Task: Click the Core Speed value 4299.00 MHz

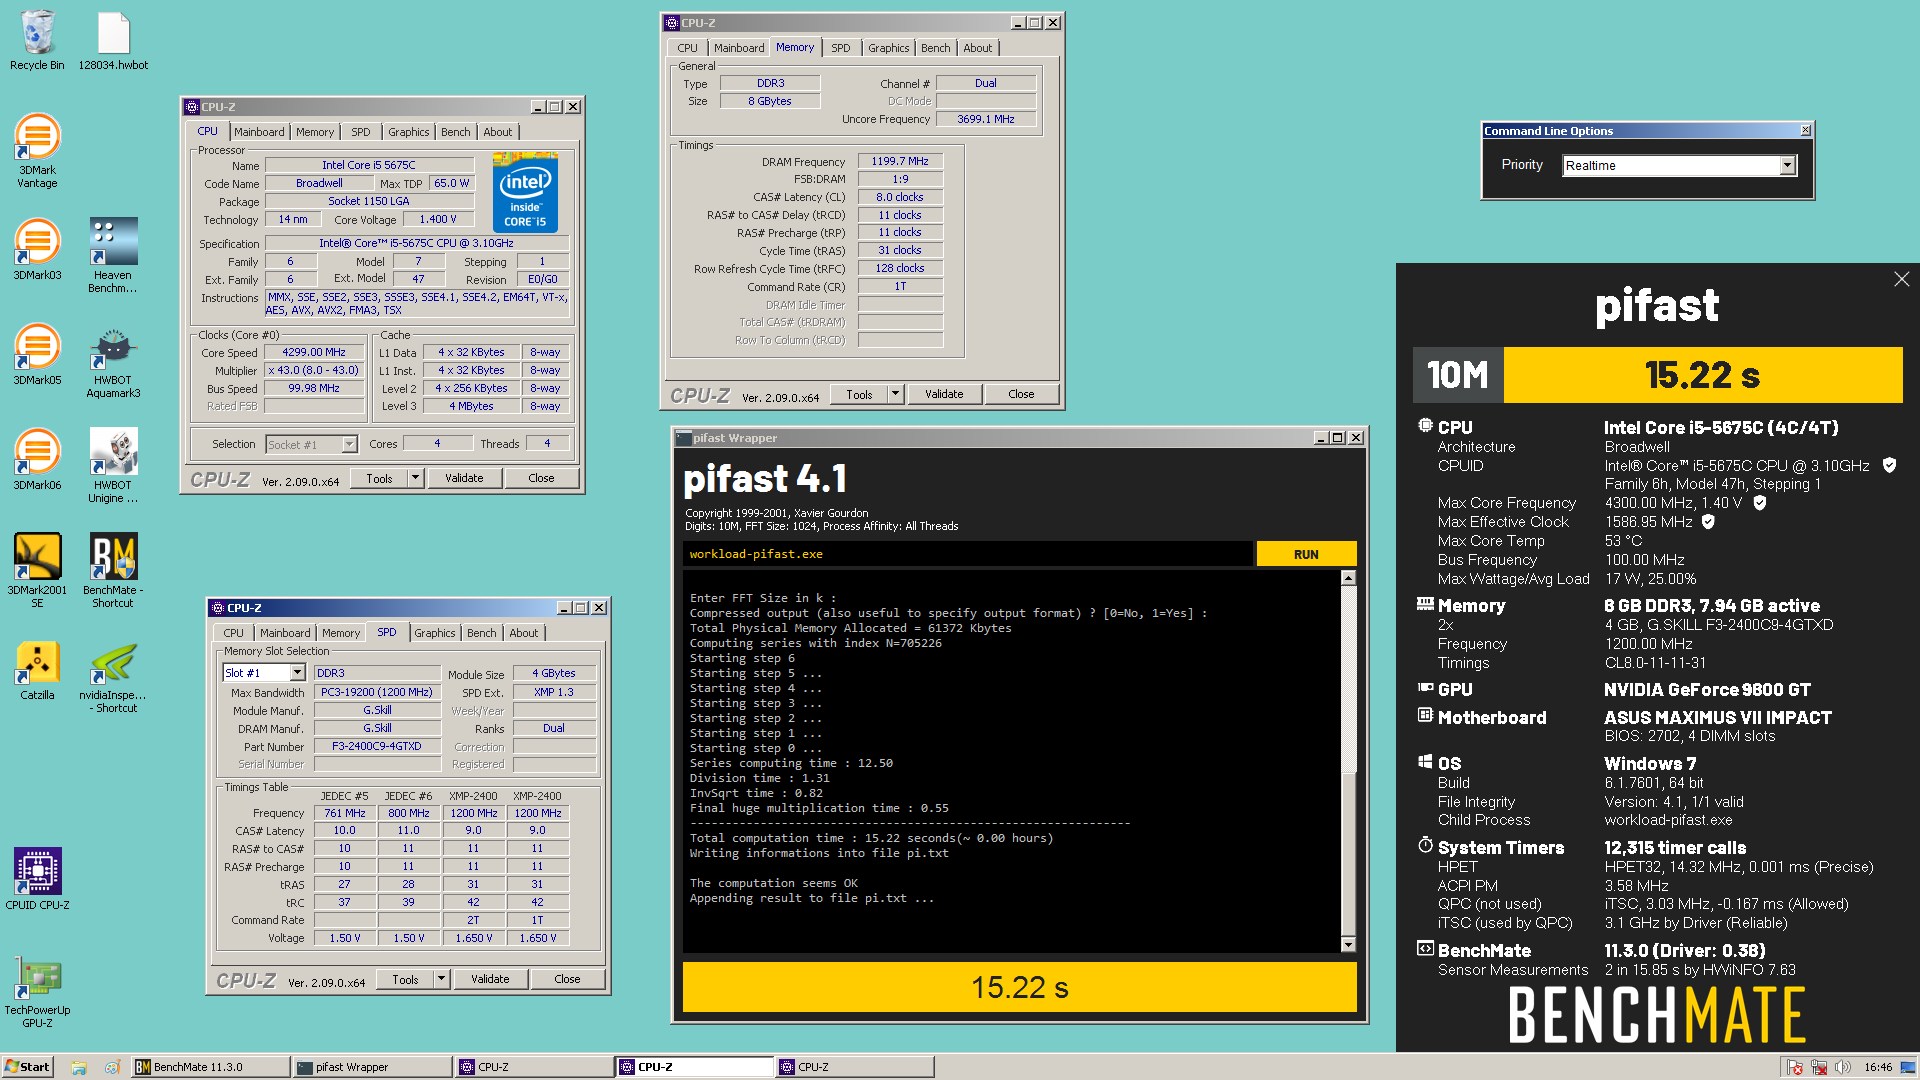Action: (x=314, y=353)
